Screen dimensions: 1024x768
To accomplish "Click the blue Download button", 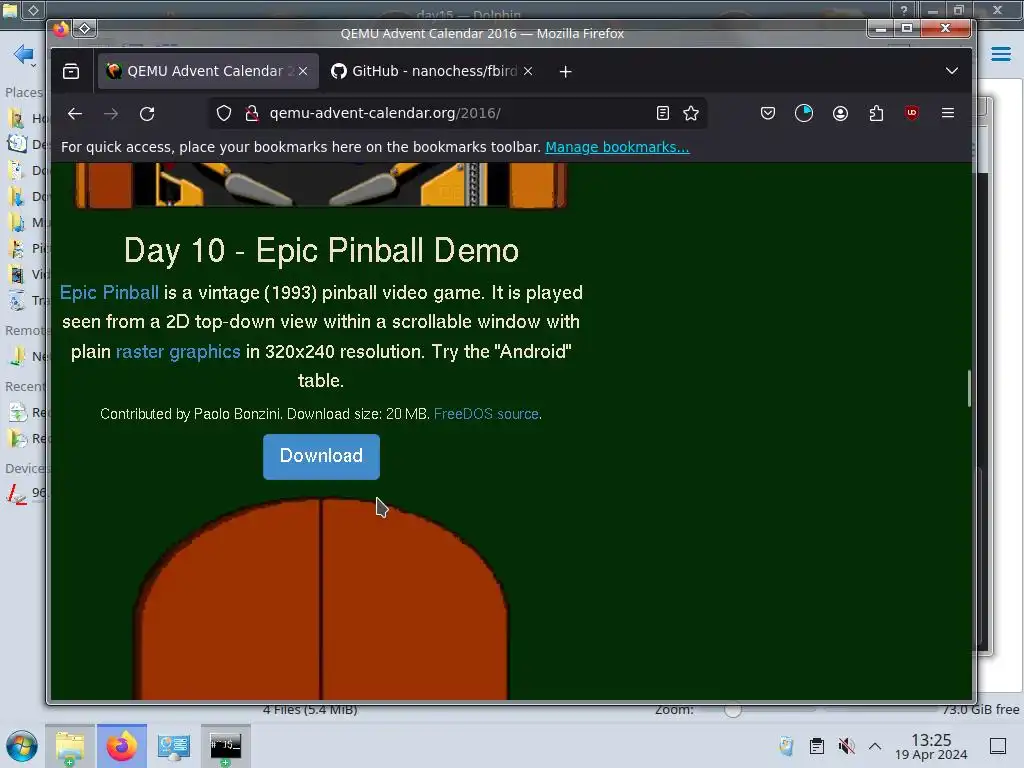I will coord(321,456).
